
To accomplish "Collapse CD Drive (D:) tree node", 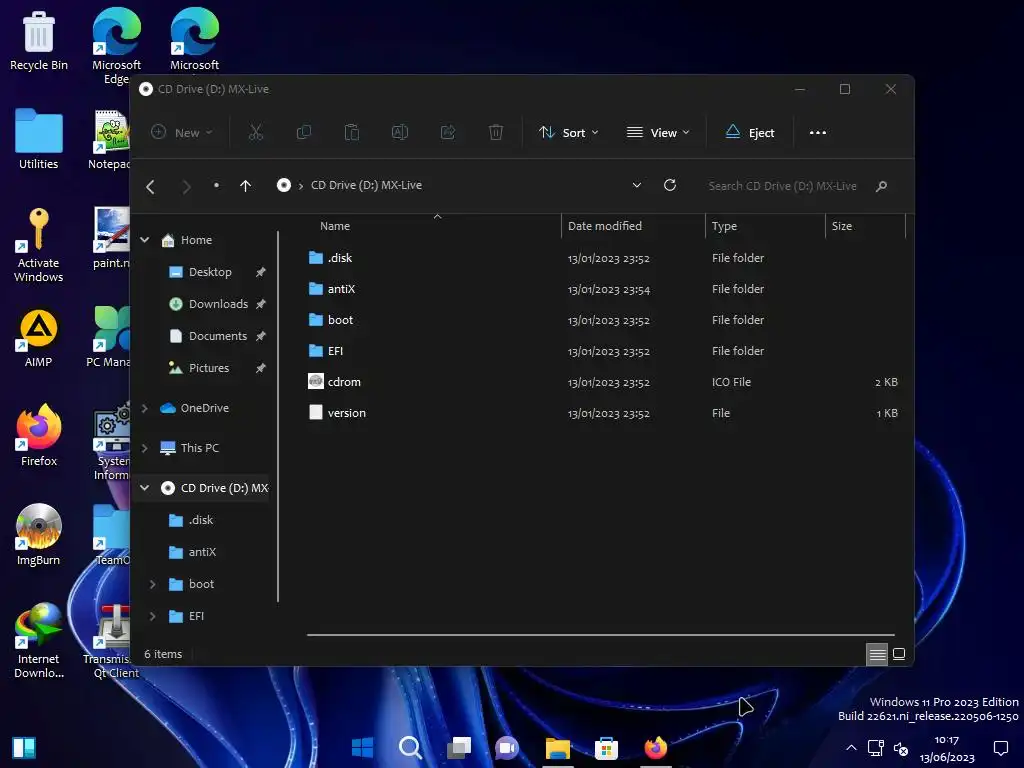I will point(145,488).
